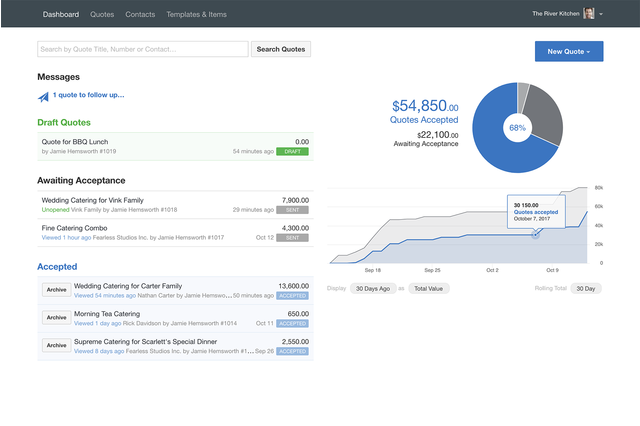Select the Total Value display option

click(x=428, y=288)
